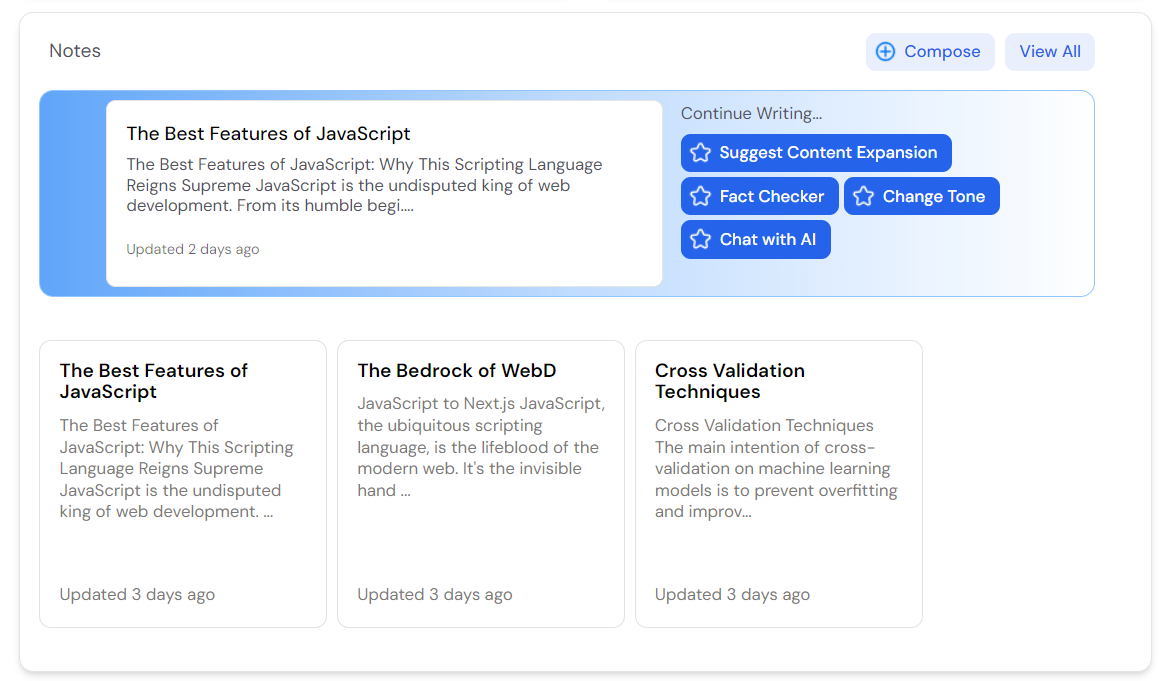The image size is (1162, 681).
Task: Click the excerpt beginning "JavaScript to Next.js"
Action: pos(480,447)
